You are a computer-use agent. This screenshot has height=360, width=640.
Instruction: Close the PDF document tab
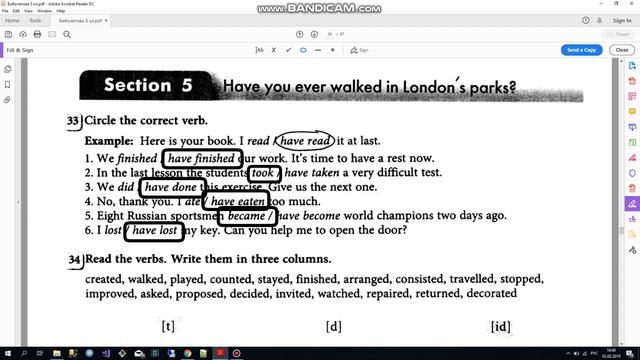click(x=106, y=20)
